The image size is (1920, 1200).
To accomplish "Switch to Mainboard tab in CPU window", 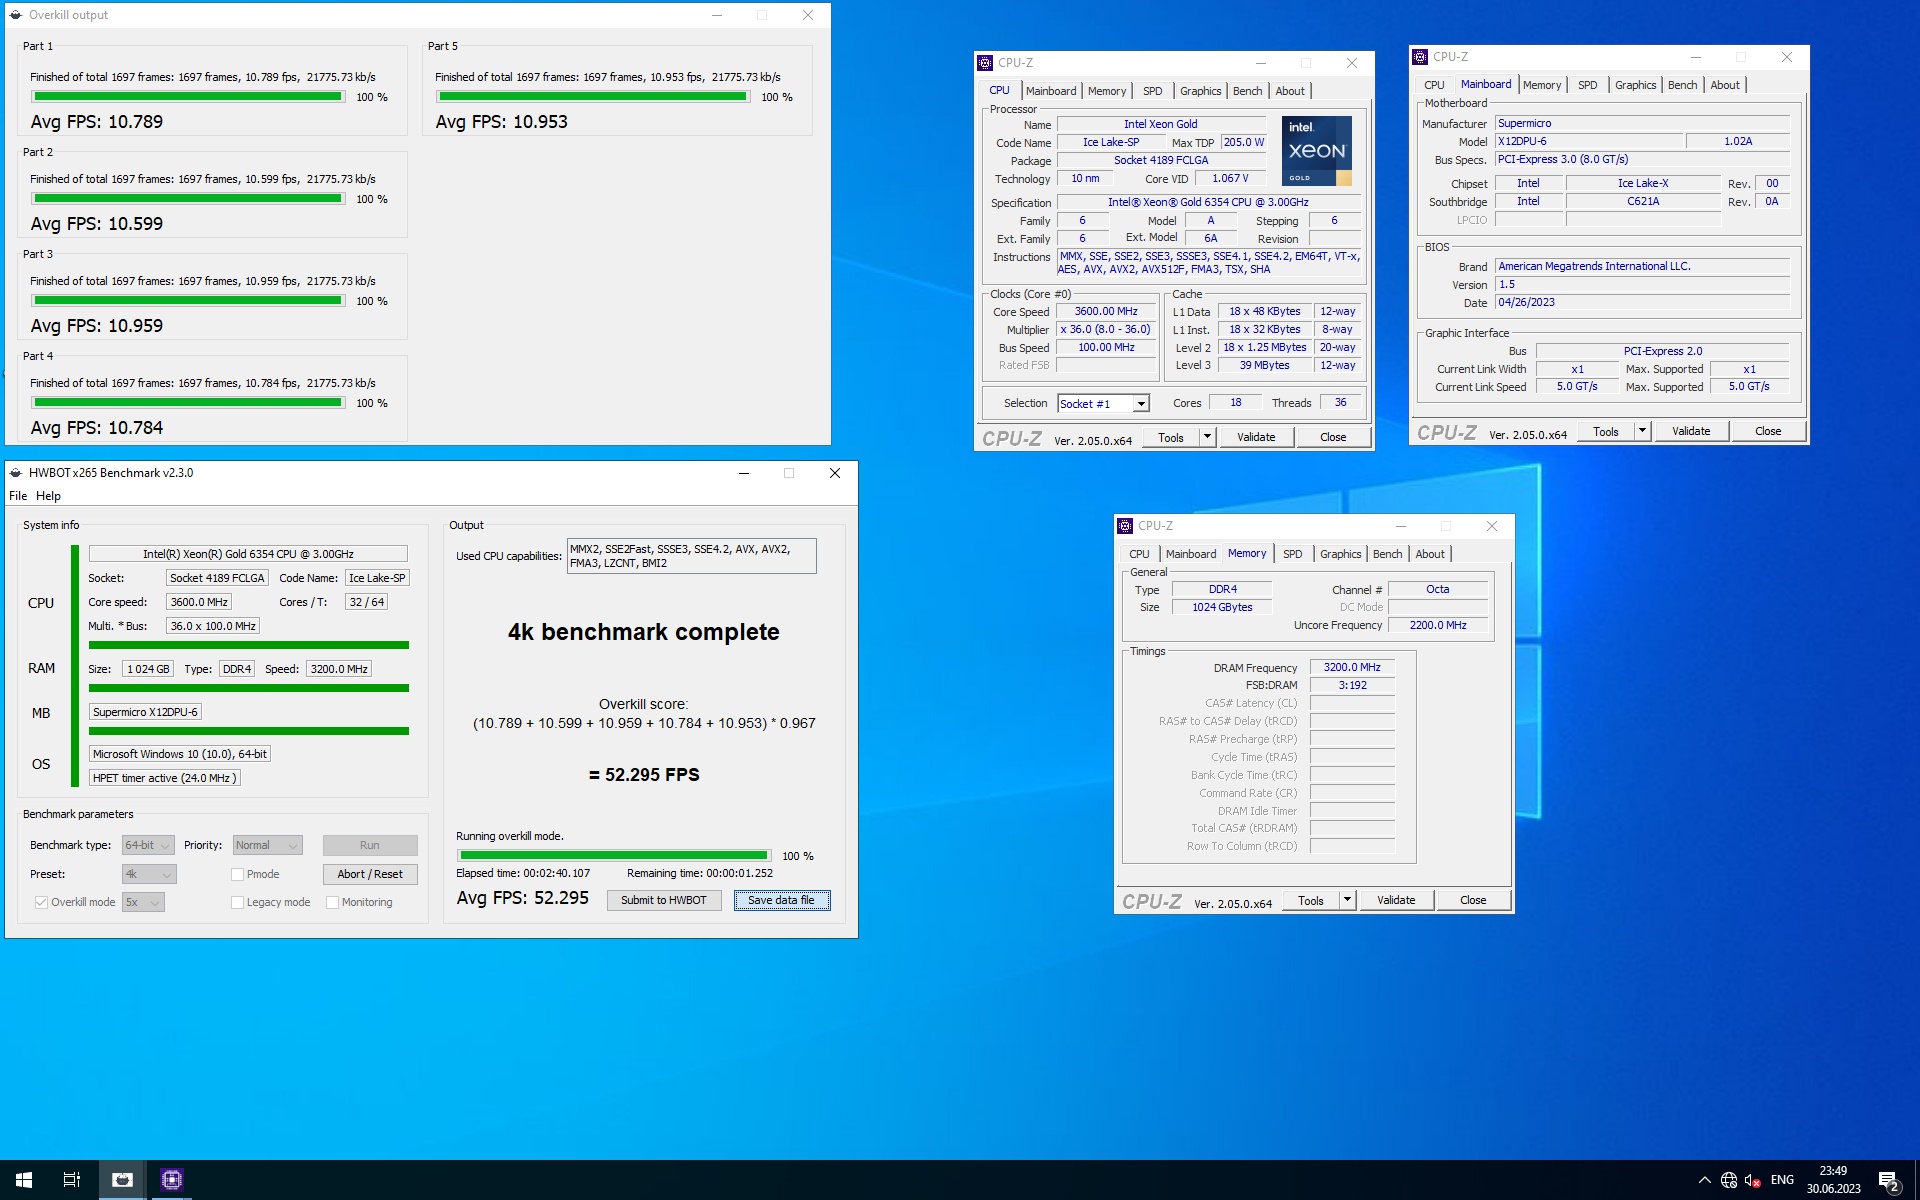I will click(x=1051, y=91).
